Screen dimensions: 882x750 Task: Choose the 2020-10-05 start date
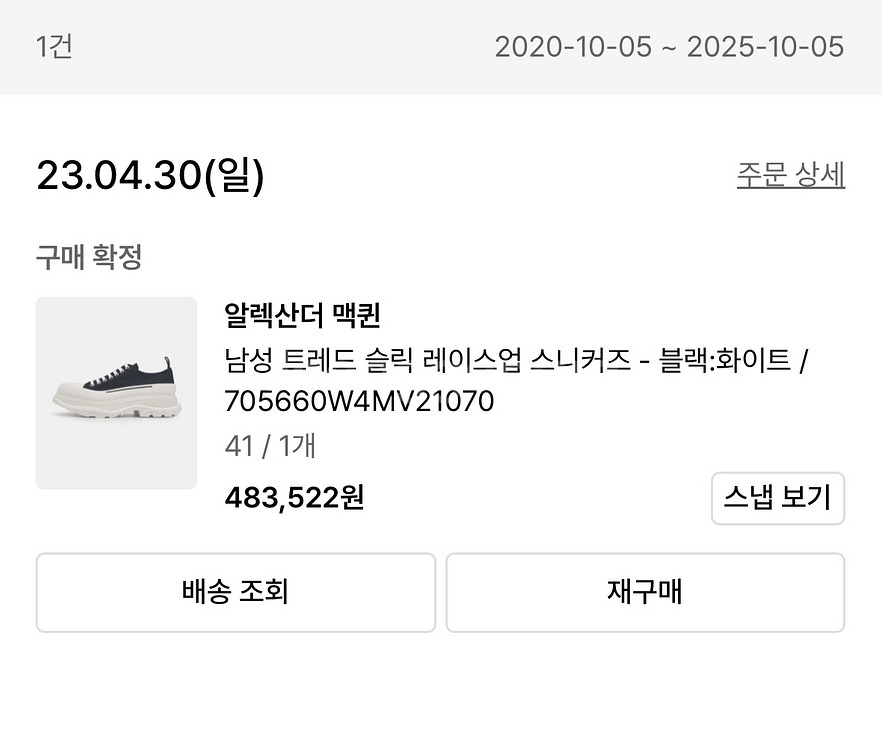[573, 47]
